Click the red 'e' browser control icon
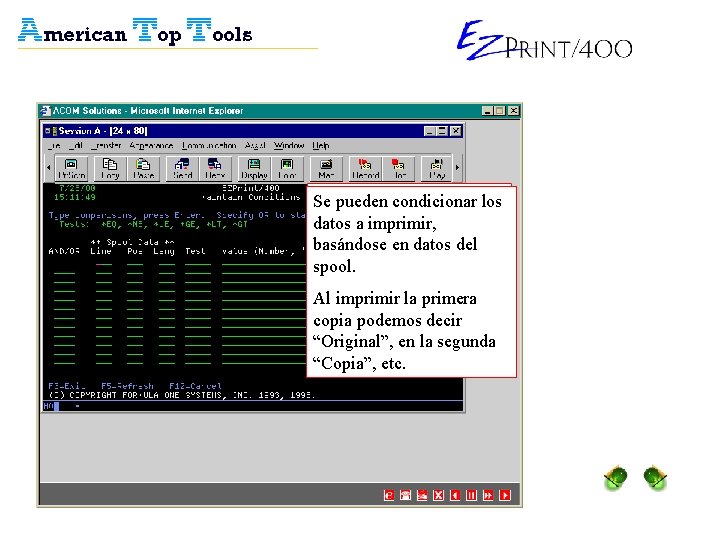 pyautogui.click(x=389, y=495)
